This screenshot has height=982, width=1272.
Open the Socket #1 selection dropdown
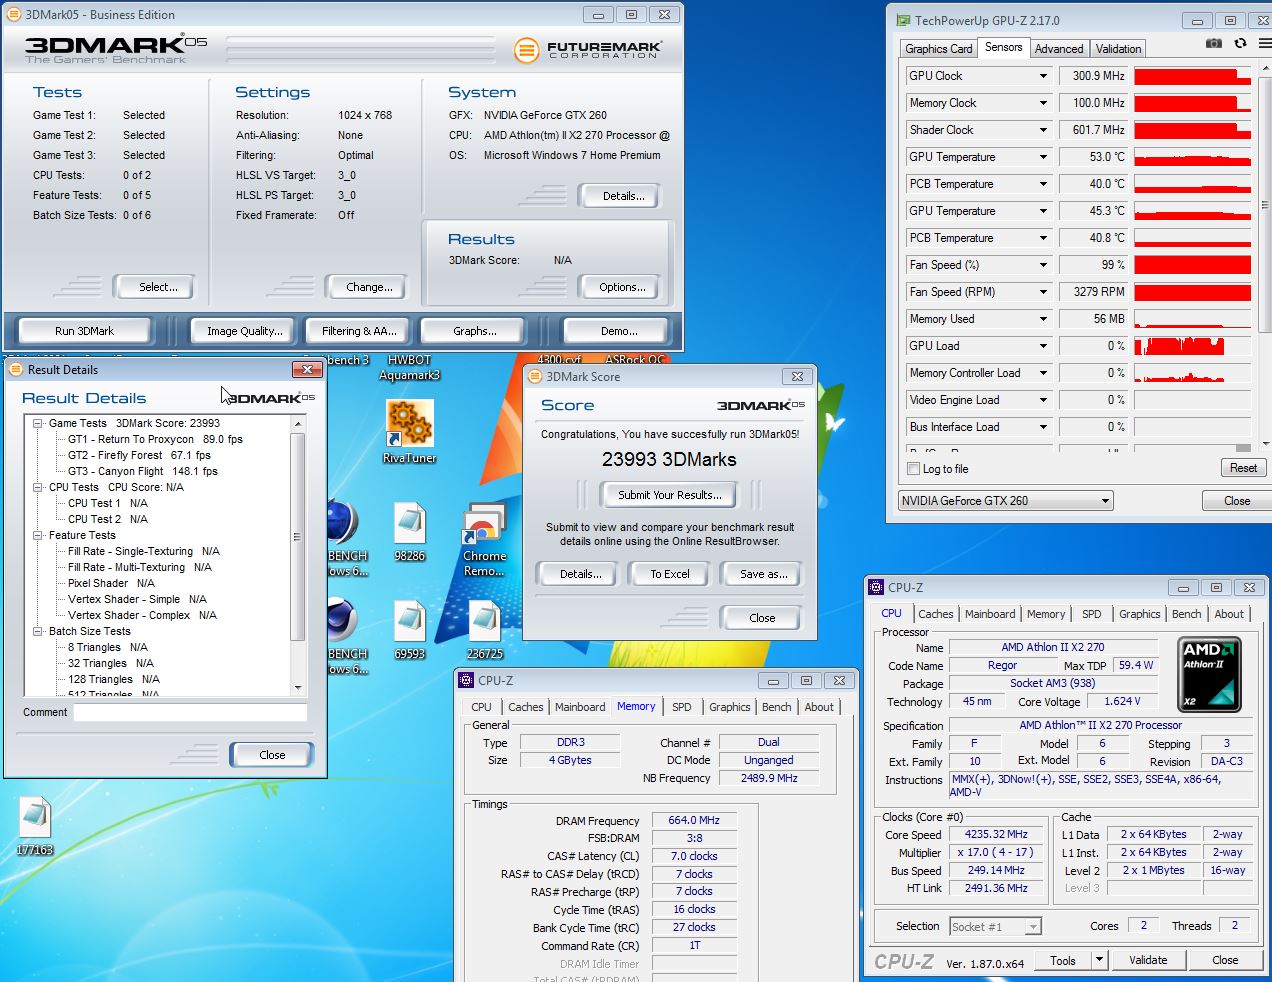pyautogui.click(x=995, y=927)
